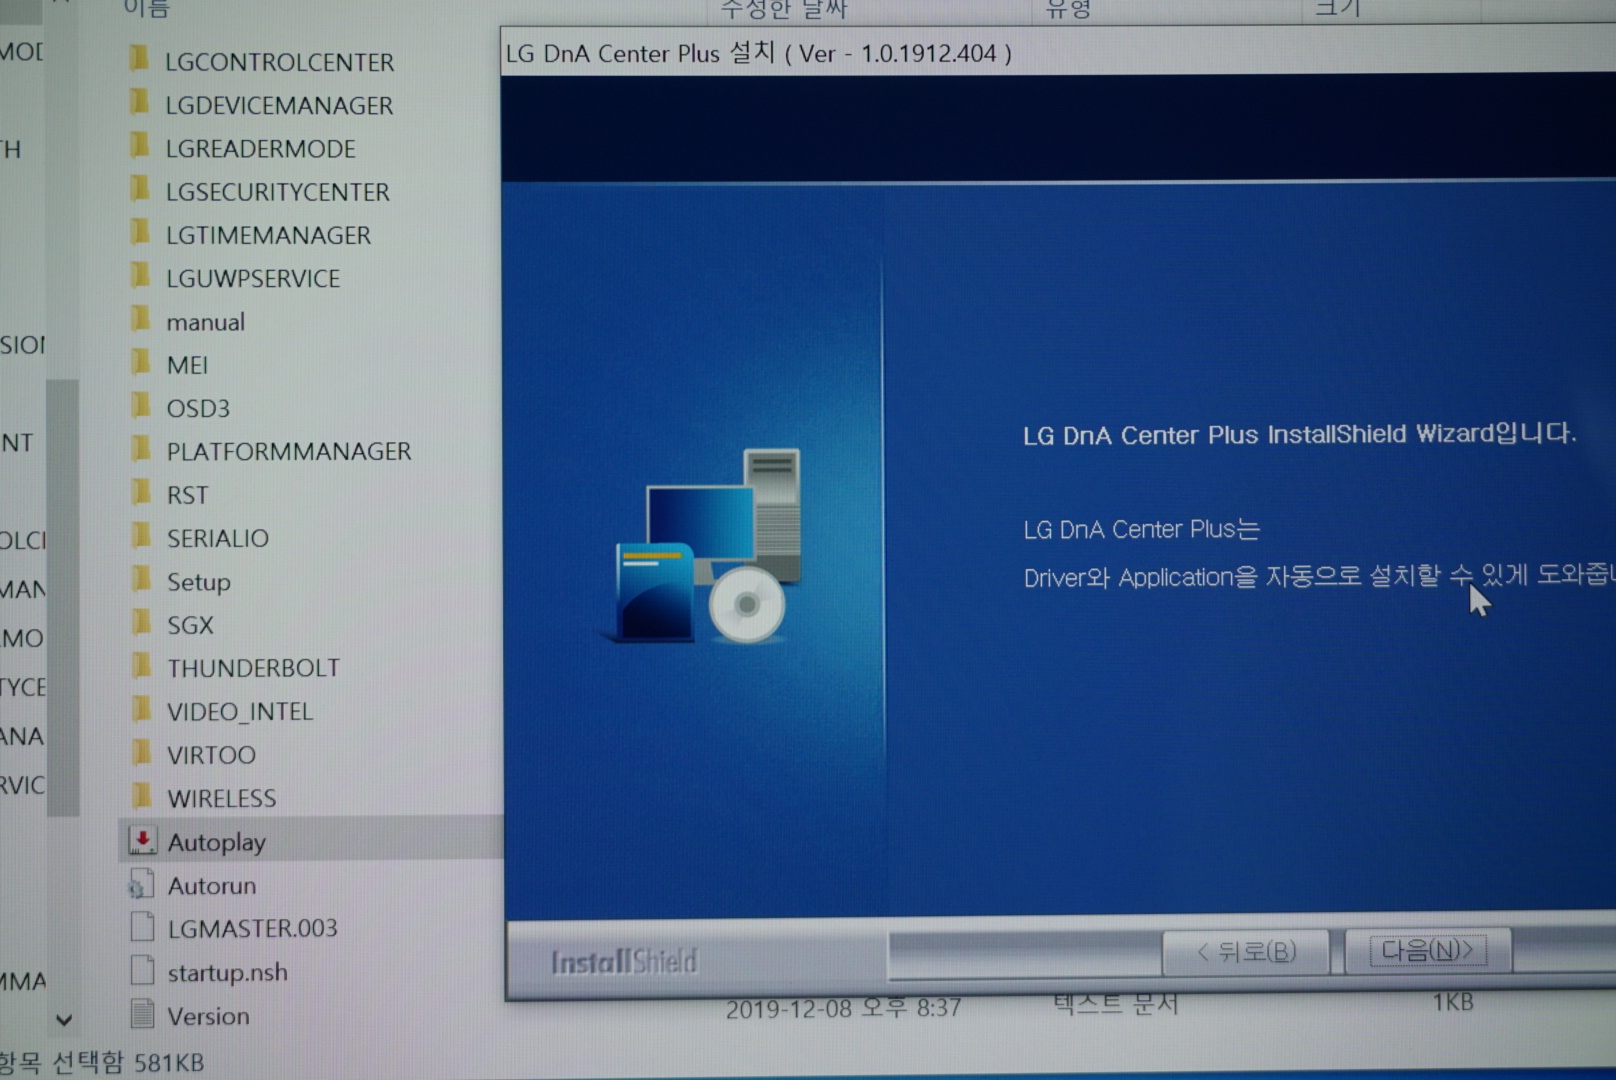Image resolution: width=1616 pixels, height=1080 pixels.
Task: Click the VIDEO_INTEL folder icon
Action: pyautogui.click(x=142, y=709)
